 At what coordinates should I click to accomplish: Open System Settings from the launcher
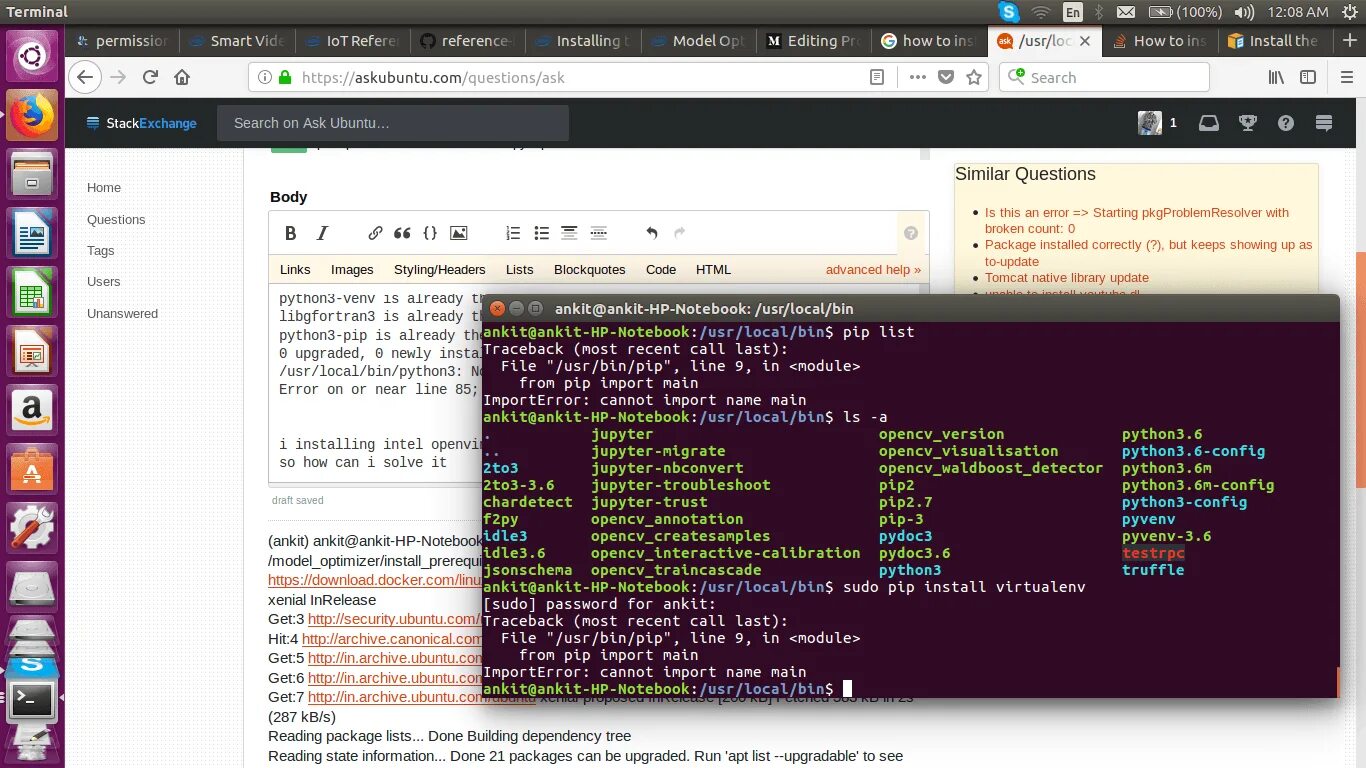click(x=32, y=528)
